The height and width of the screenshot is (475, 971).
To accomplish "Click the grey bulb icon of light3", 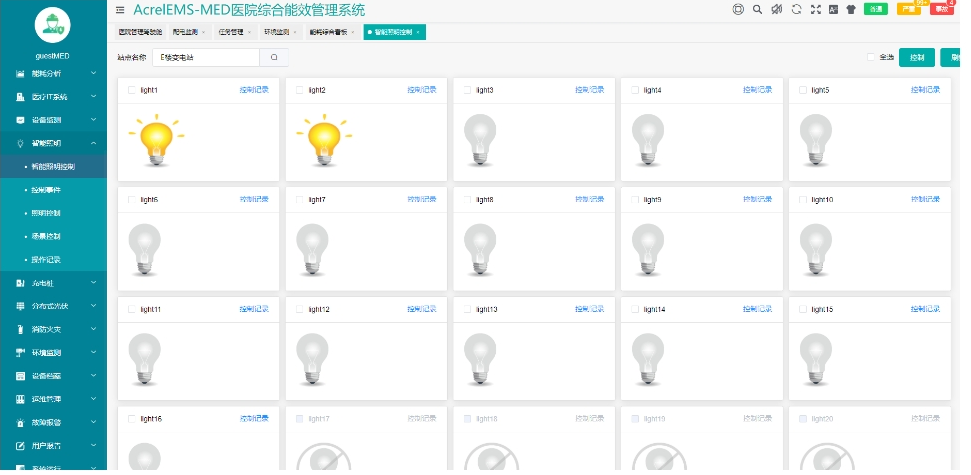I will [480, 140].
